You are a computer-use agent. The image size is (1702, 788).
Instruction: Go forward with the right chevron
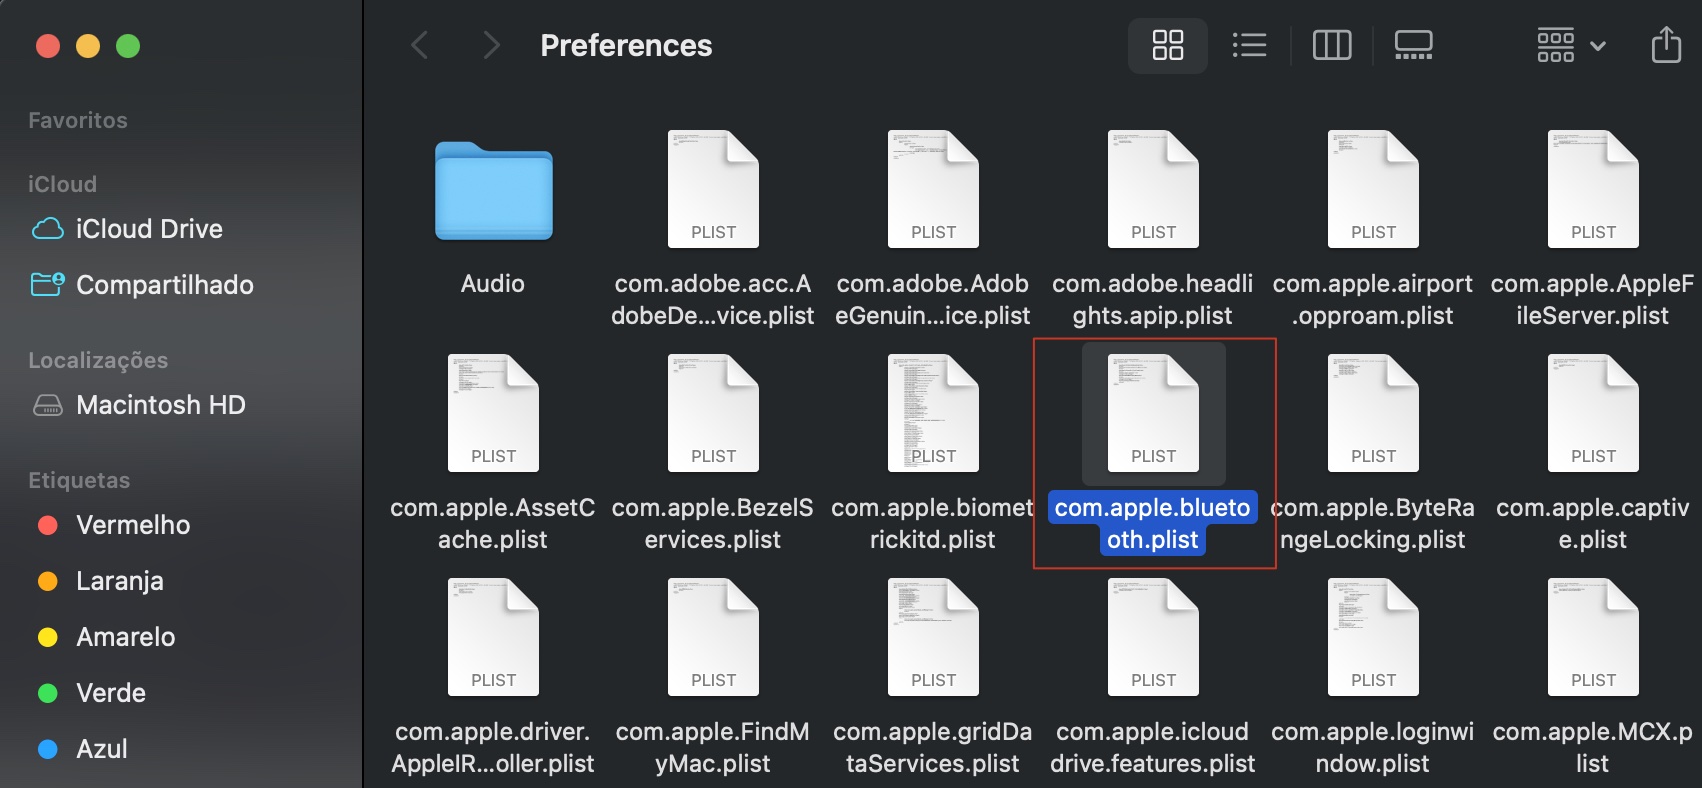click(491, 45)
